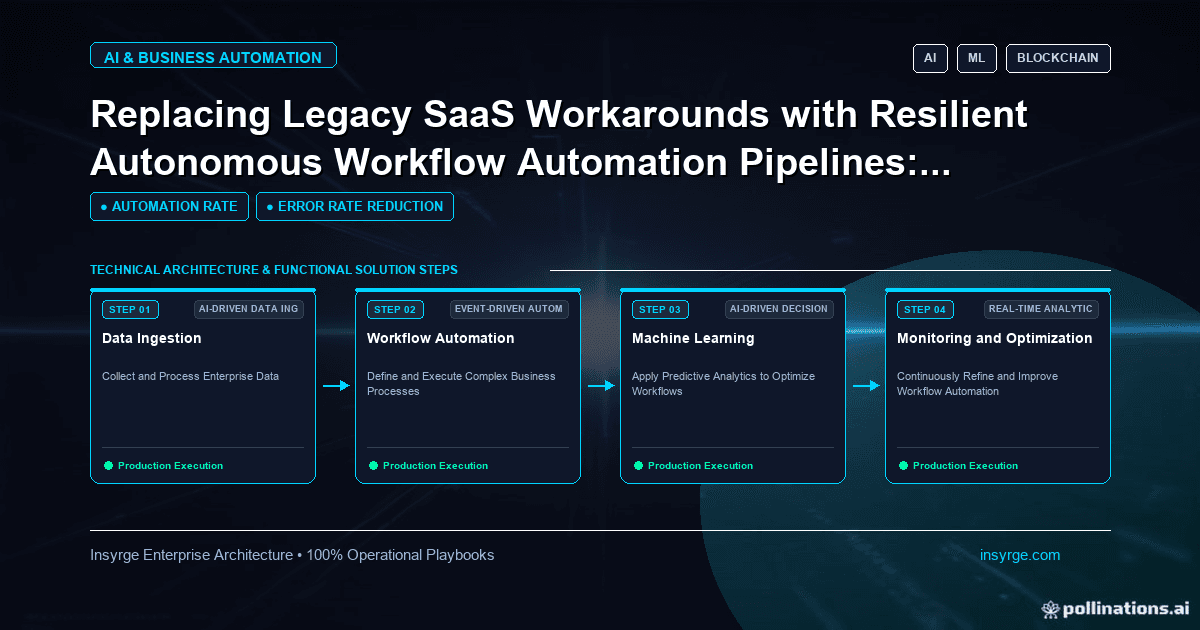1200x630 pixels.
Task: Click Production Execution label under Workflow Automation
Action: 435,466
